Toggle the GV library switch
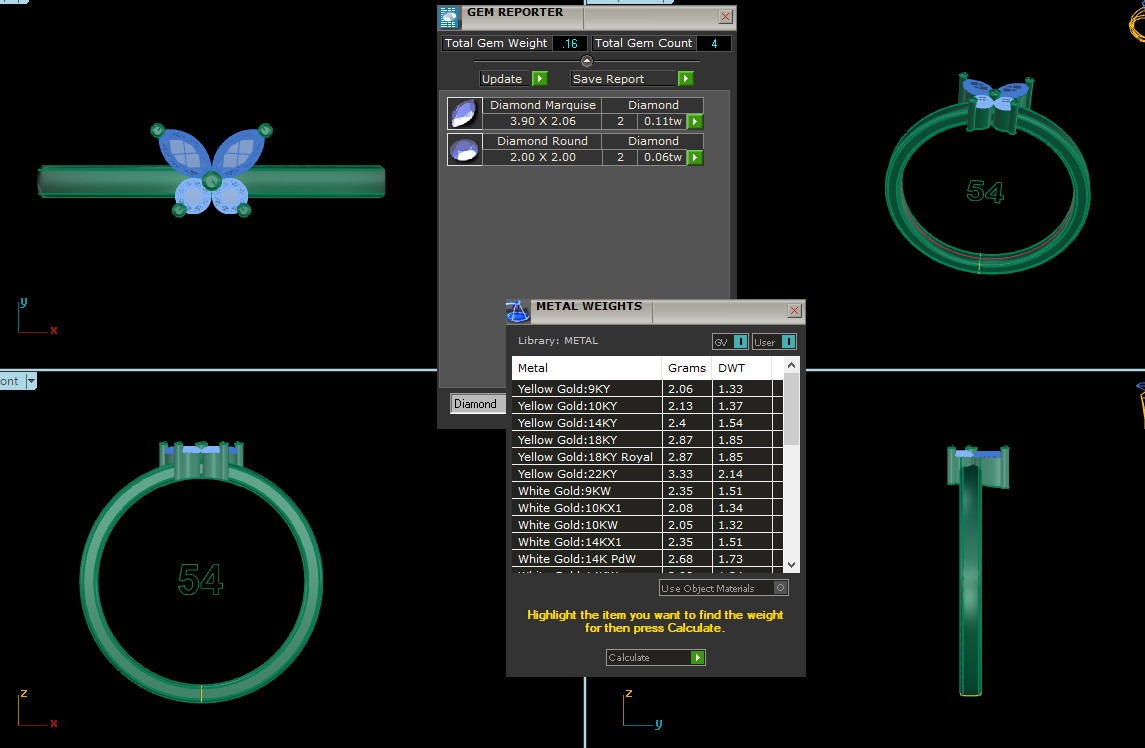The height and width of the screenshot is (748, 1145). (x=740, y=342)
